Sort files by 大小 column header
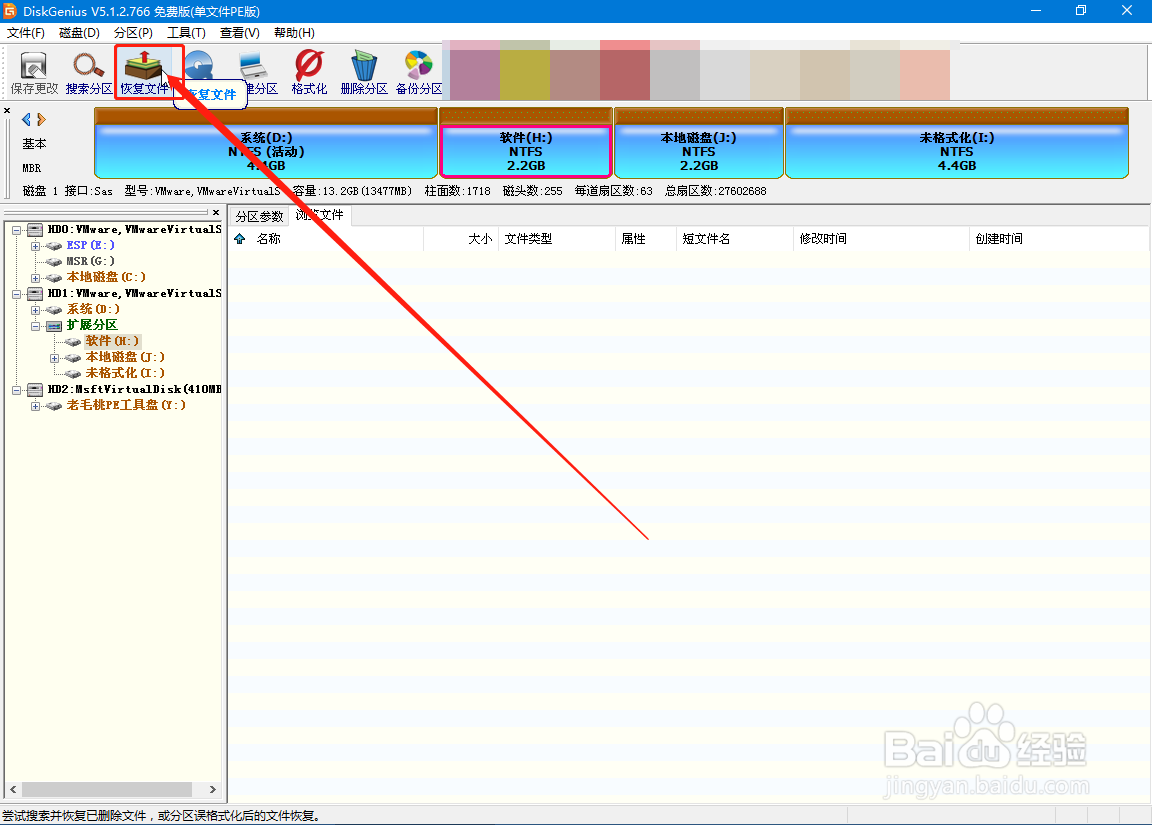Image resolution: width=1152 pixels, height=825 pixels. click(461, 239)
